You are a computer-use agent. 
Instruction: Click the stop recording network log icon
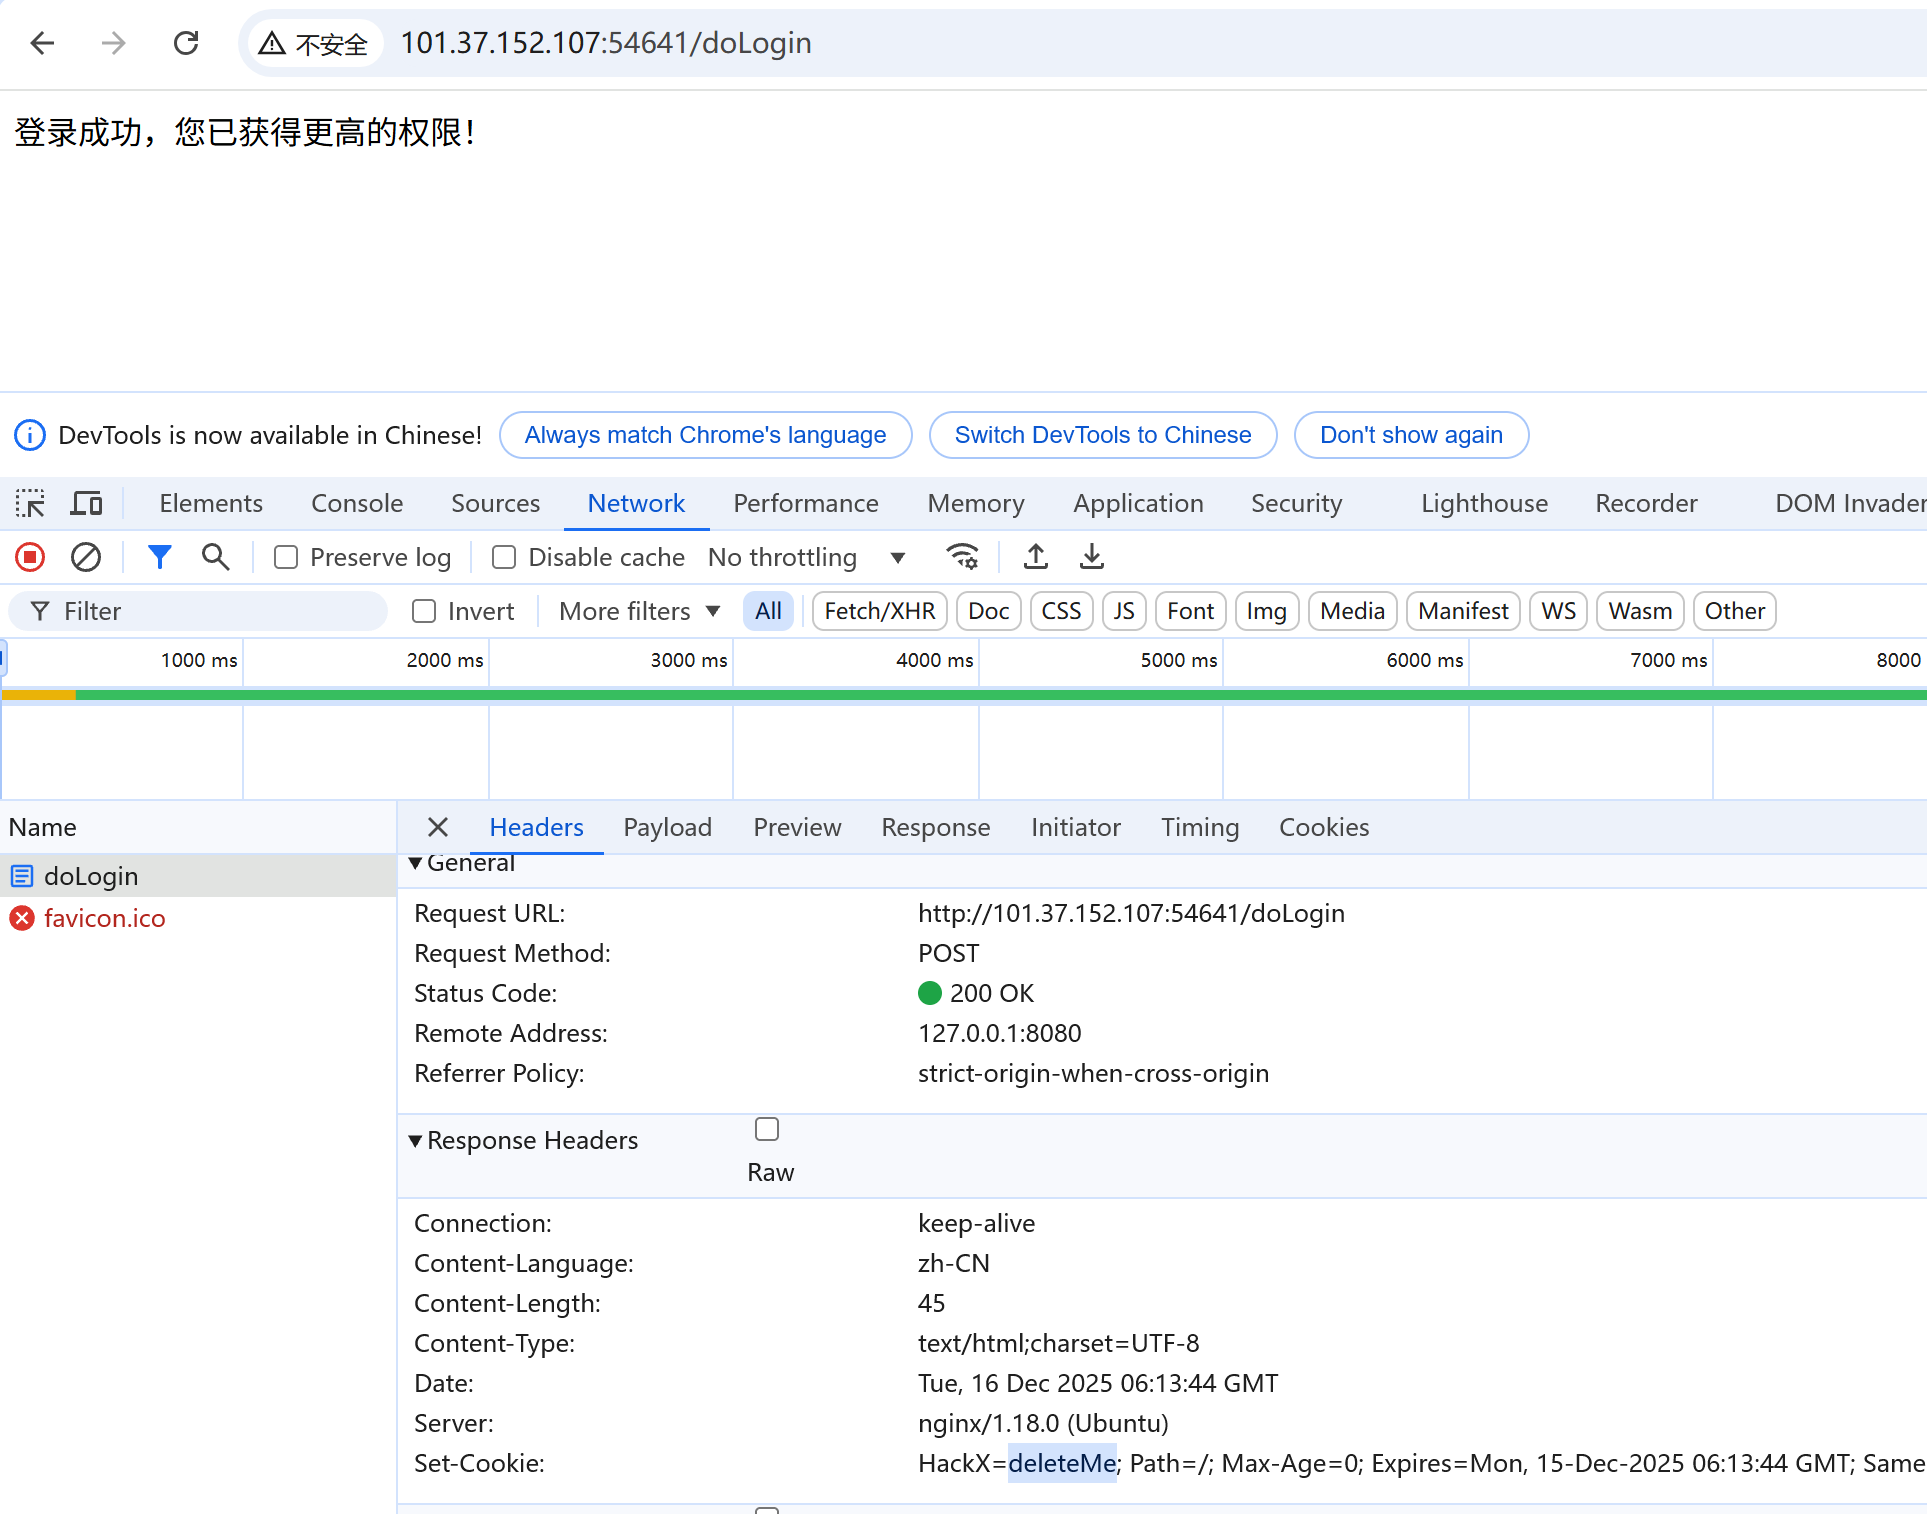click(x=30, y=557)
